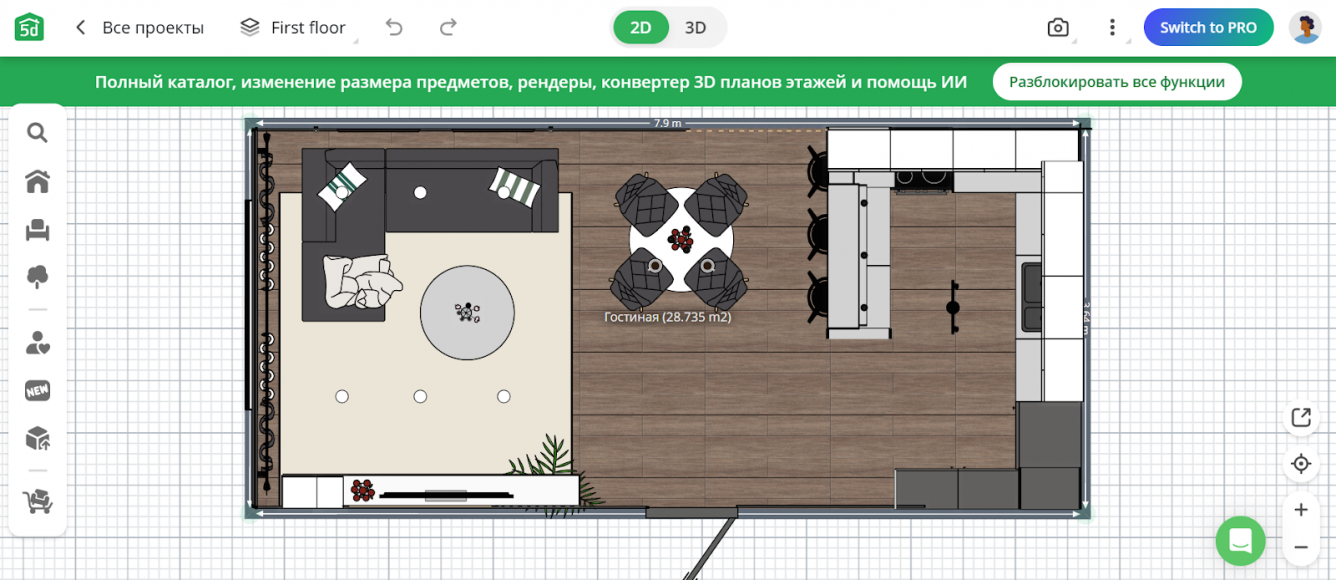Center the view with target icon

click(x=1301, y=464)
